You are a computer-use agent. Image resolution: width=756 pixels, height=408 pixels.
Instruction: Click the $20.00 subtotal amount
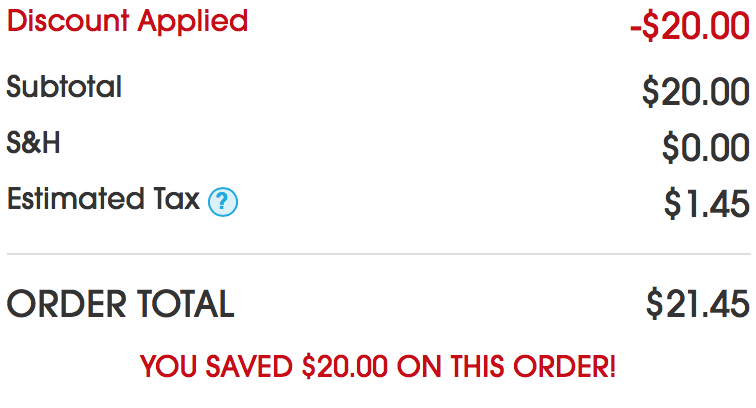click(x=696, y=92)
